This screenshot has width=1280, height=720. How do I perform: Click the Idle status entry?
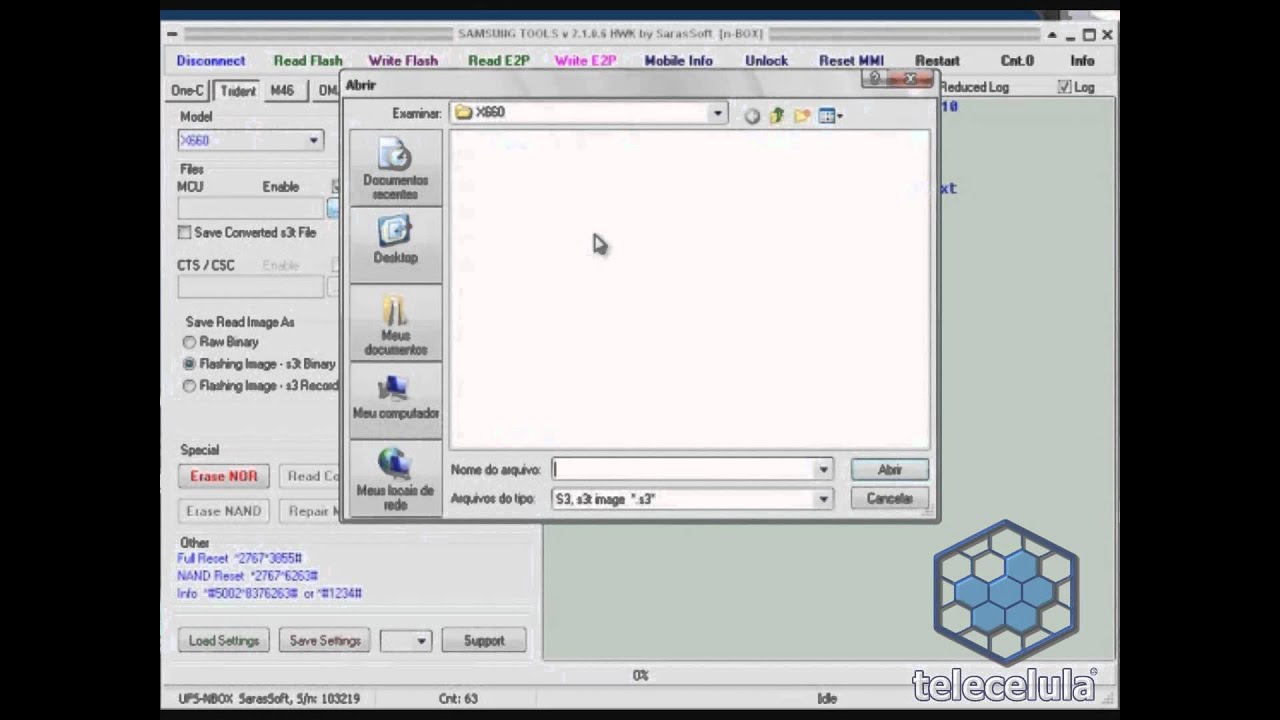(827, 699)
